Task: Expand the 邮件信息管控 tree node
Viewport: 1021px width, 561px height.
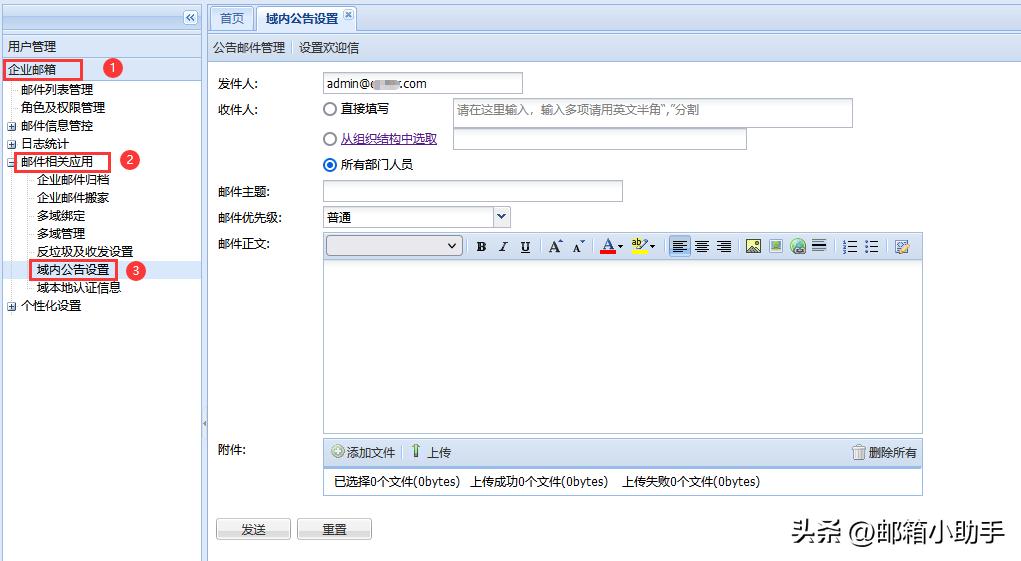Action: tap(12, 126)
